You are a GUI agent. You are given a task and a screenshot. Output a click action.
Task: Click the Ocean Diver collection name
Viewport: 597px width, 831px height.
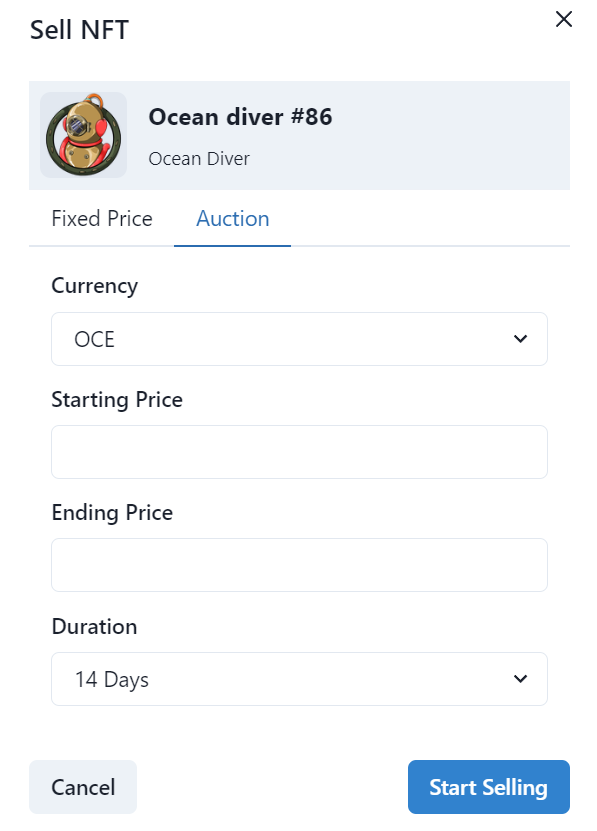point(199,158)
